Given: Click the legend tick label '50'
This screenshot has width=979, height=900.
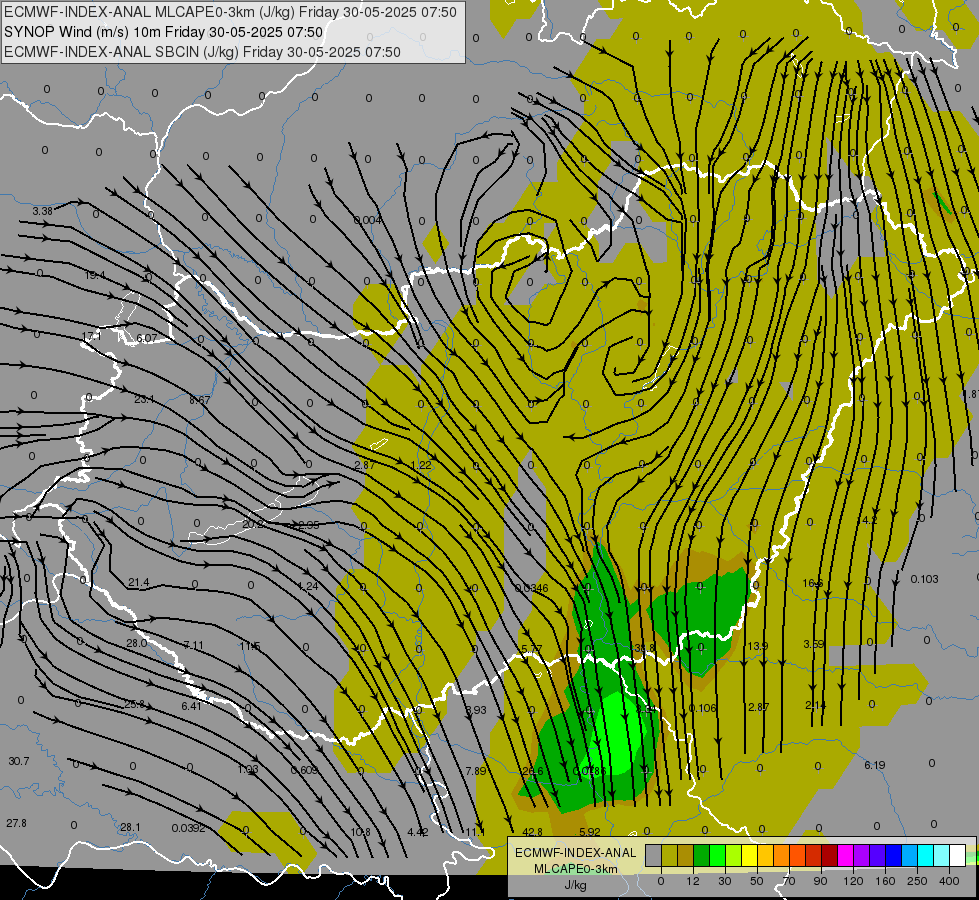Looking at the screenshot, I should (x=756, y=881).
